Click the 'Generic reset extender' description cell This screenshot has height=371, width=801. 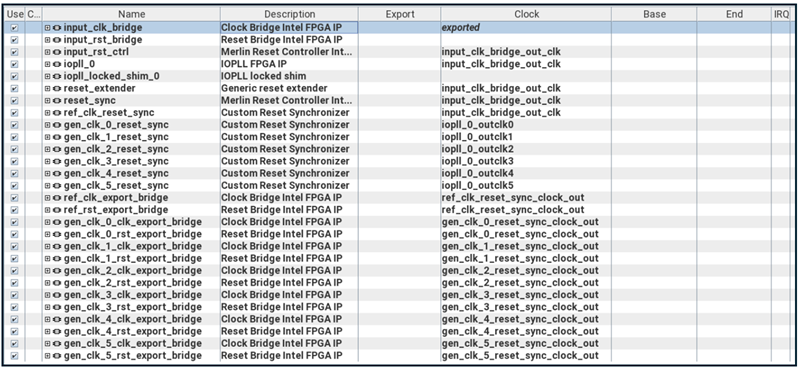(x=290, y=88)
